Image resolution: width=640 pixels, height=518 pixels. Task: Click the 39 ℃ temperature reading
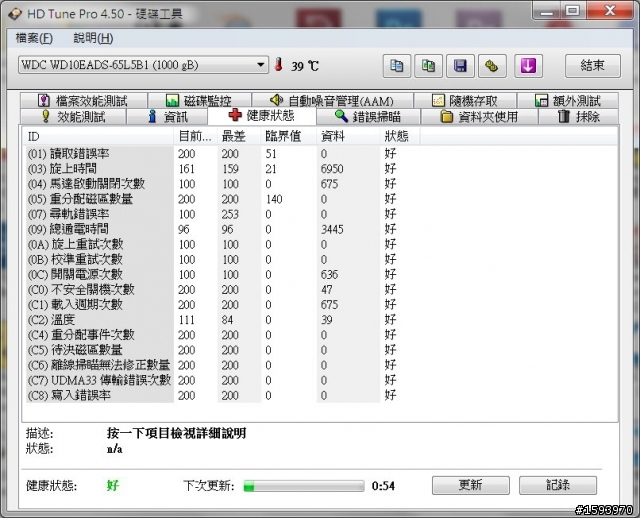tap(304, 66)
